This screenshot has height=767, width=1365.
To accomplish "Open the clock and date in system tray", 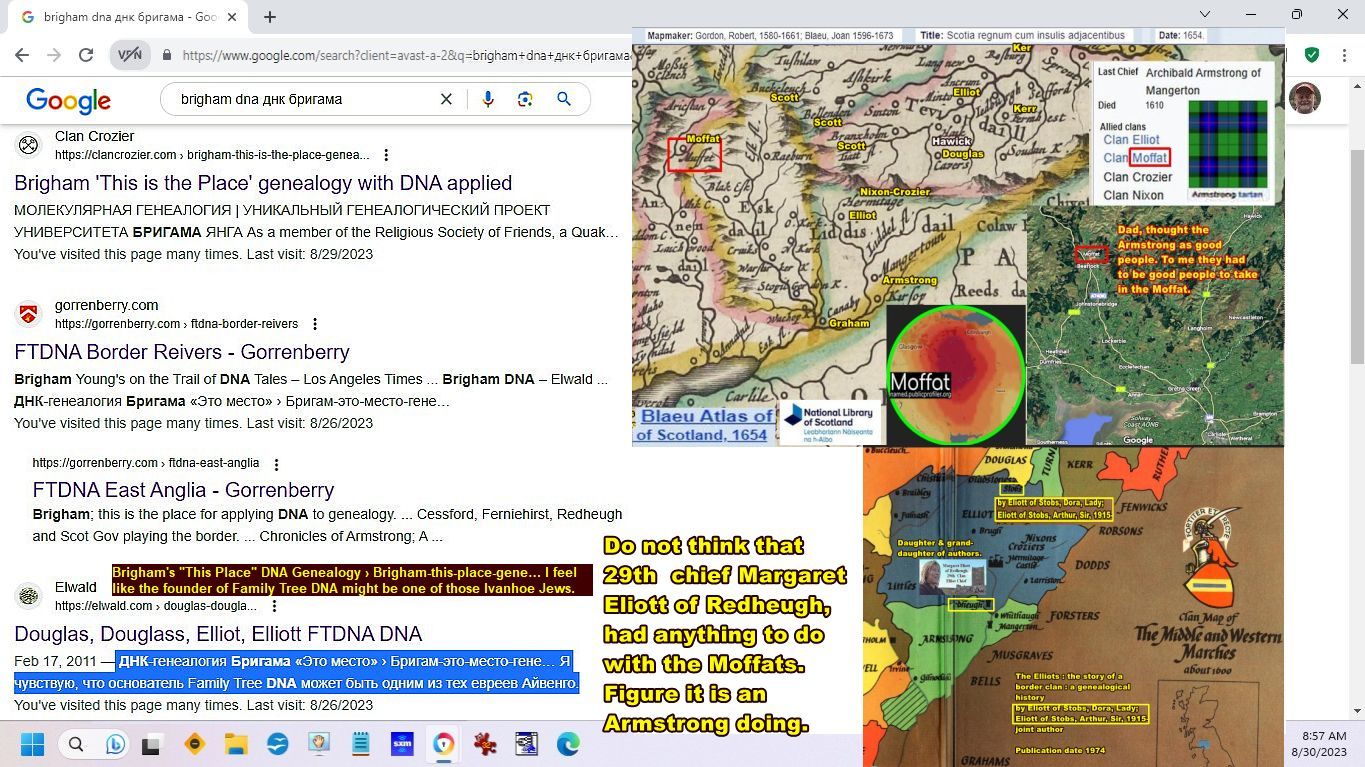I will (1318, 744).
